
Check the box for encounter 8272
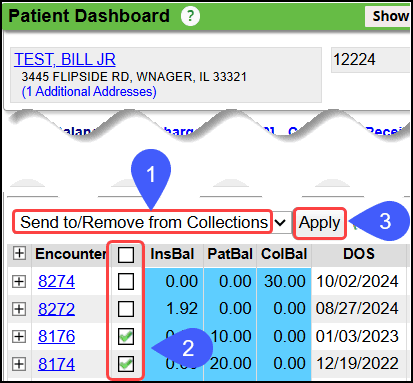pos(126,309)
